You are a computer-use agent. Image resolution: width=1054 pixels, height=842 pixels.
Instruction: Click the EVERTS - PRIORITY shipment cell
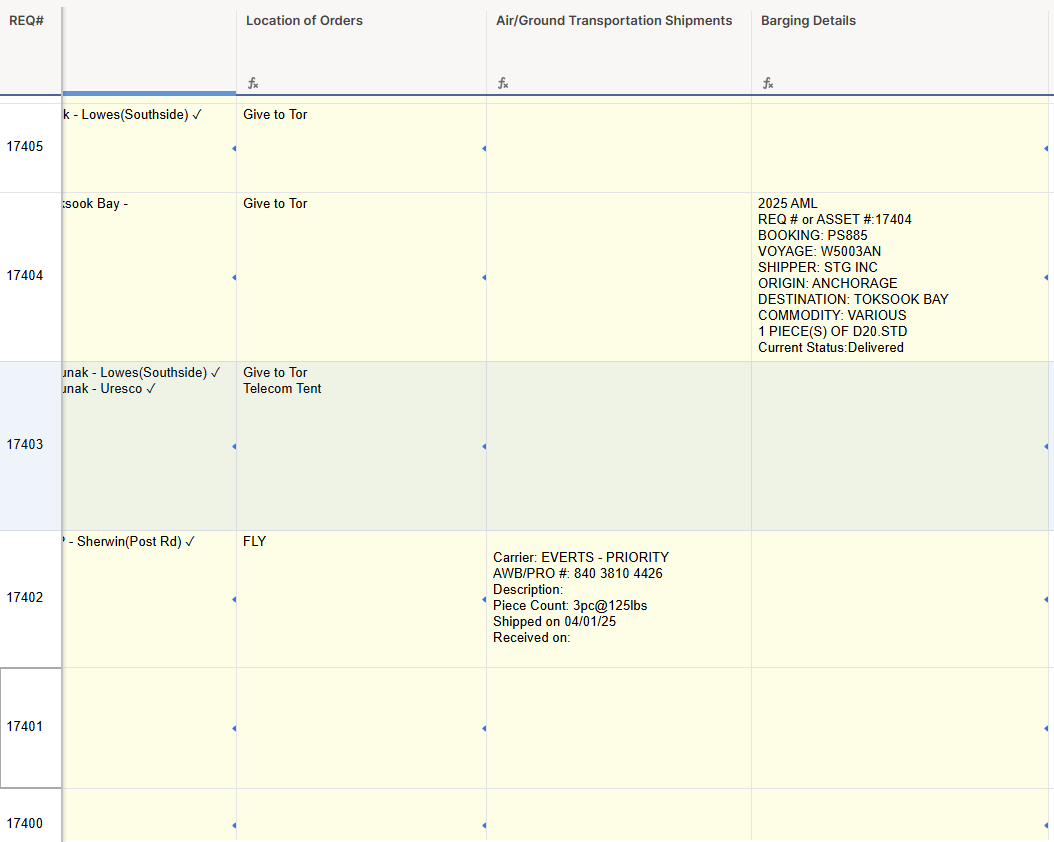(619, 599)
